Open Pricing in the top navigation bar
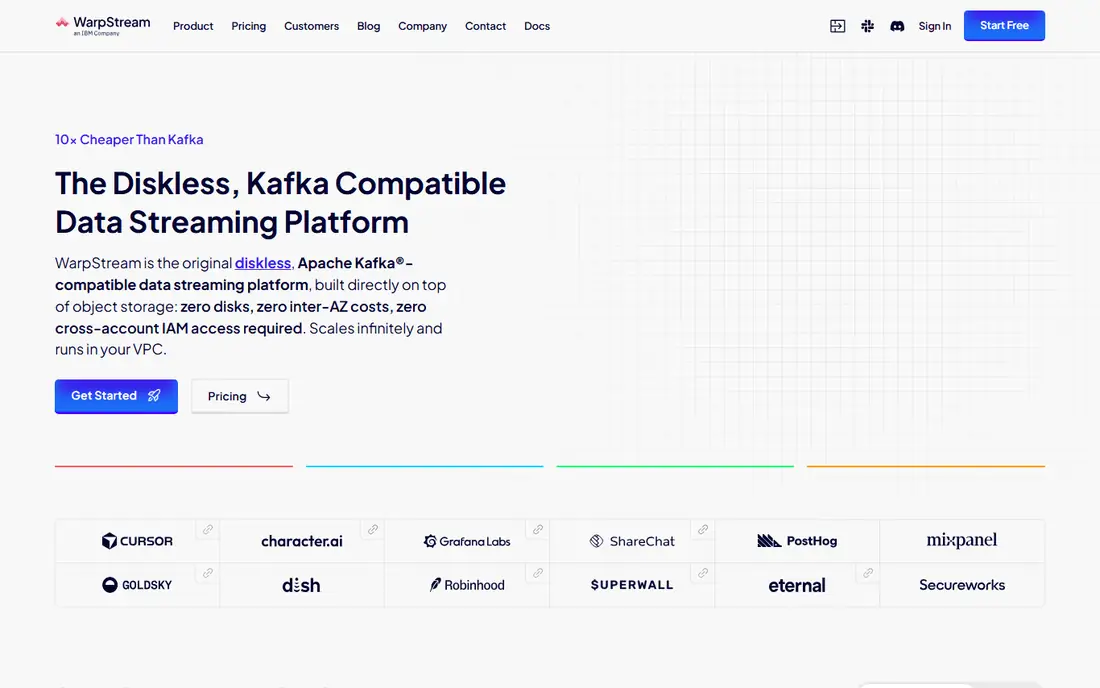Viewport: 1100px width, 688px height. click(x=248, y=26)
